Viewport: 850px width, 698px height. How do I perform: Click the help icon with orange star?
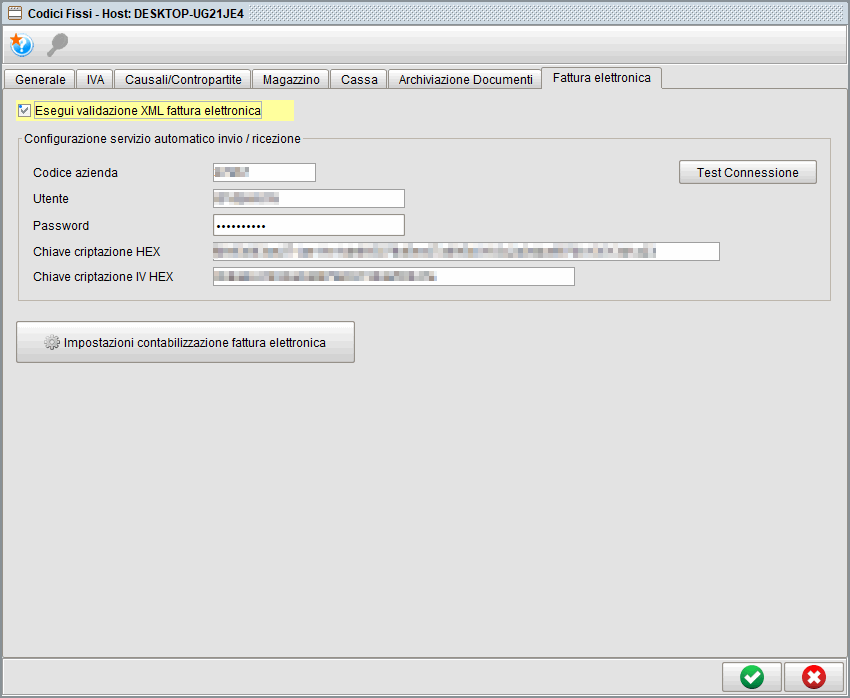[x=21, y=45]
